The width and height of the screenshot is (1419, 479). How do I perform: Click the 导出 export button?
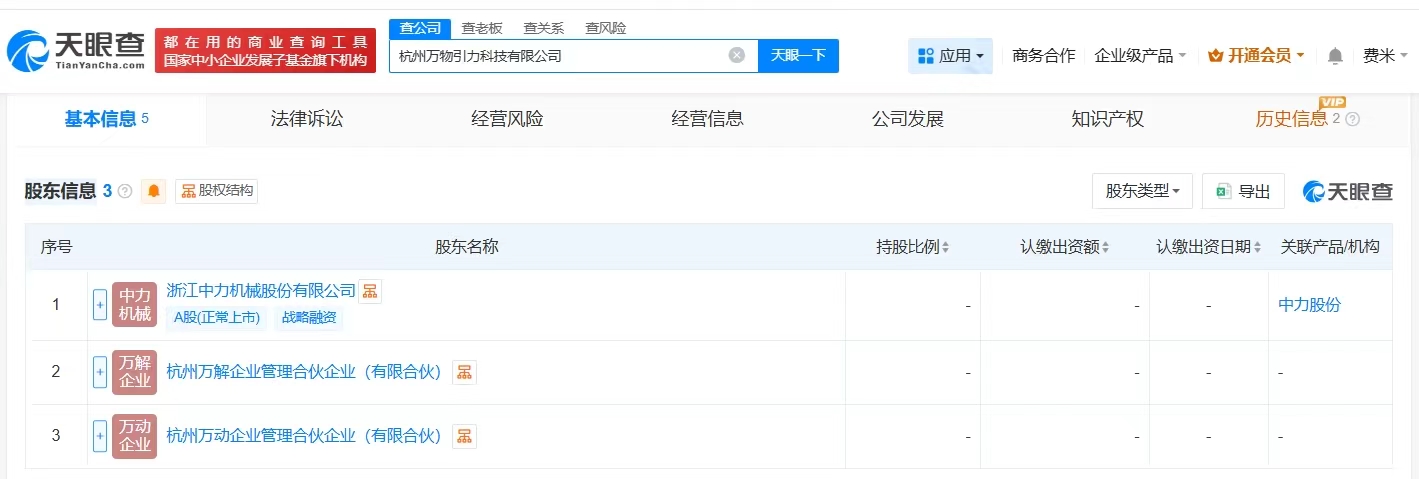pyautogui.click(x=1243, y=191)
